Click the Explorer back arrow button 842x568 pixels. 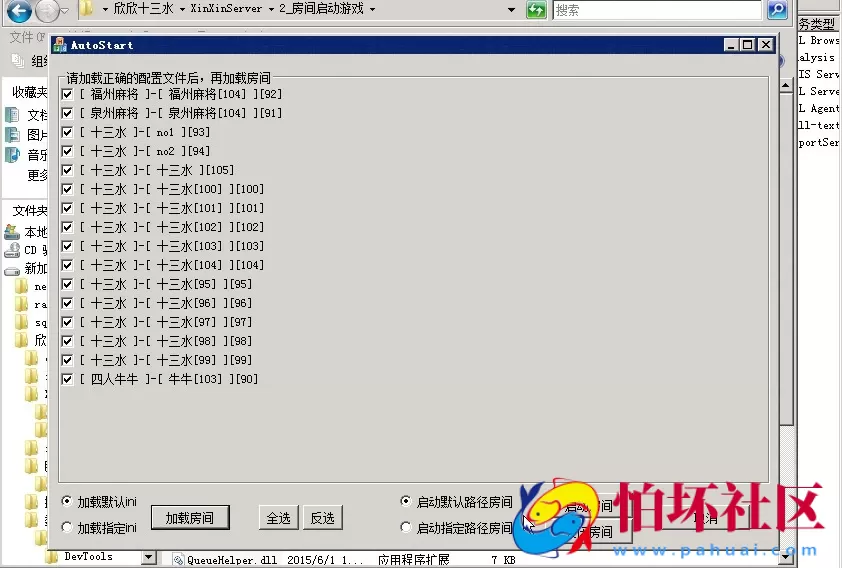(x=19, y=10)
